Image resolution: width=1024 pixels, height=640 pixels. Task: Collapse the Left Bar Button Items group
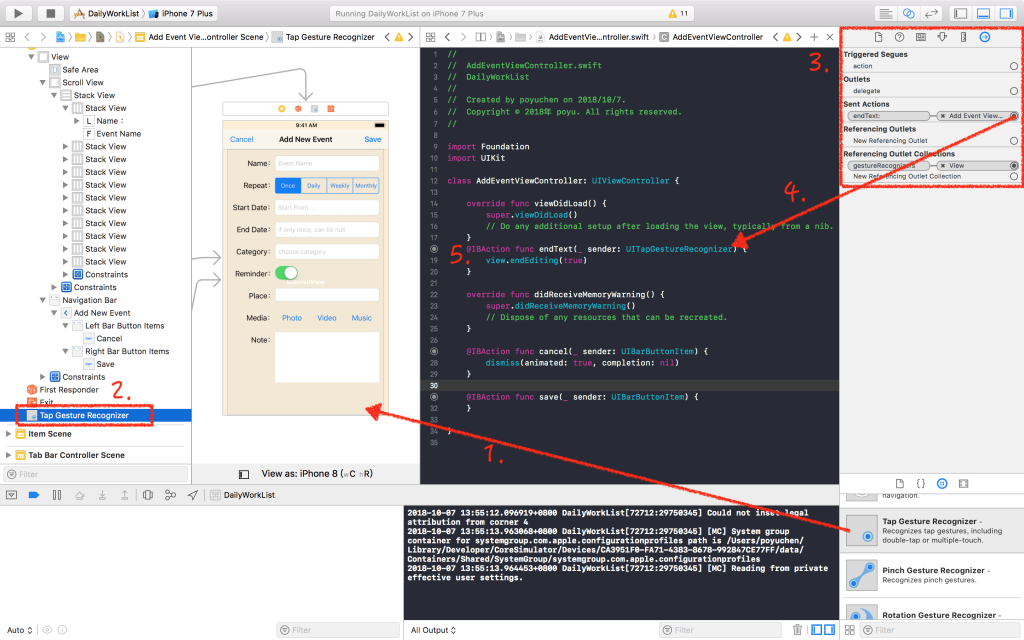point(65,325)
